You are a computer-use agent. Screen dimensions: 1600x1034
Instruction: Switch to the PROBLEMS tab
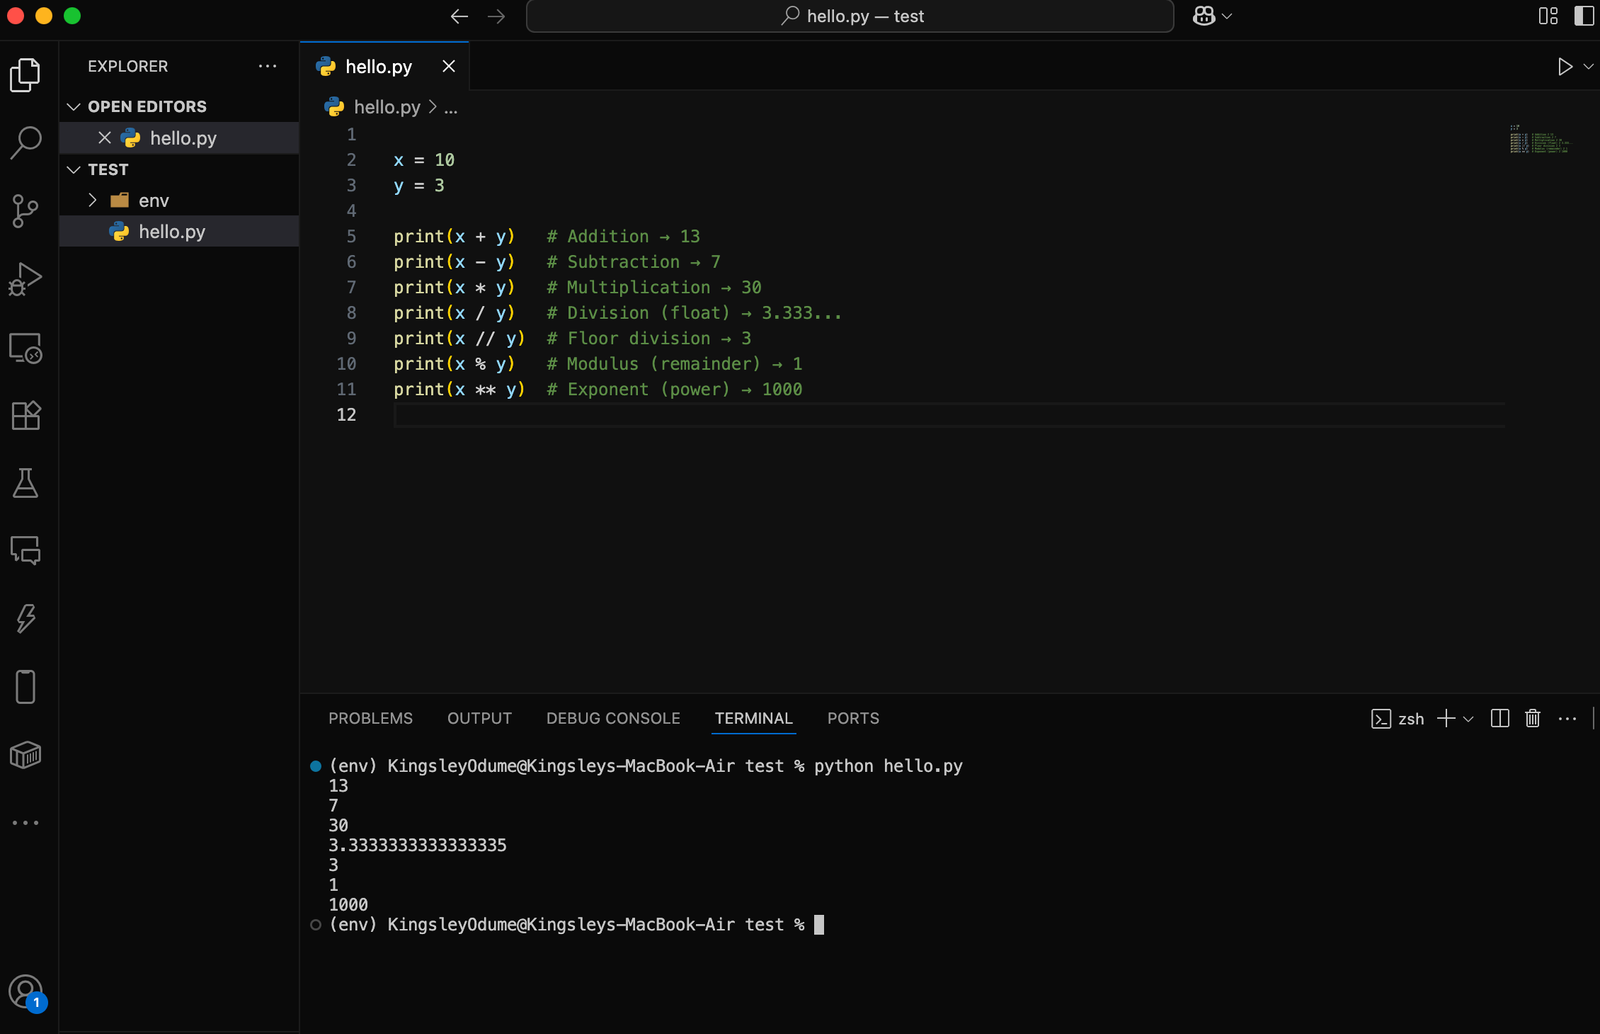click(370, 718)
